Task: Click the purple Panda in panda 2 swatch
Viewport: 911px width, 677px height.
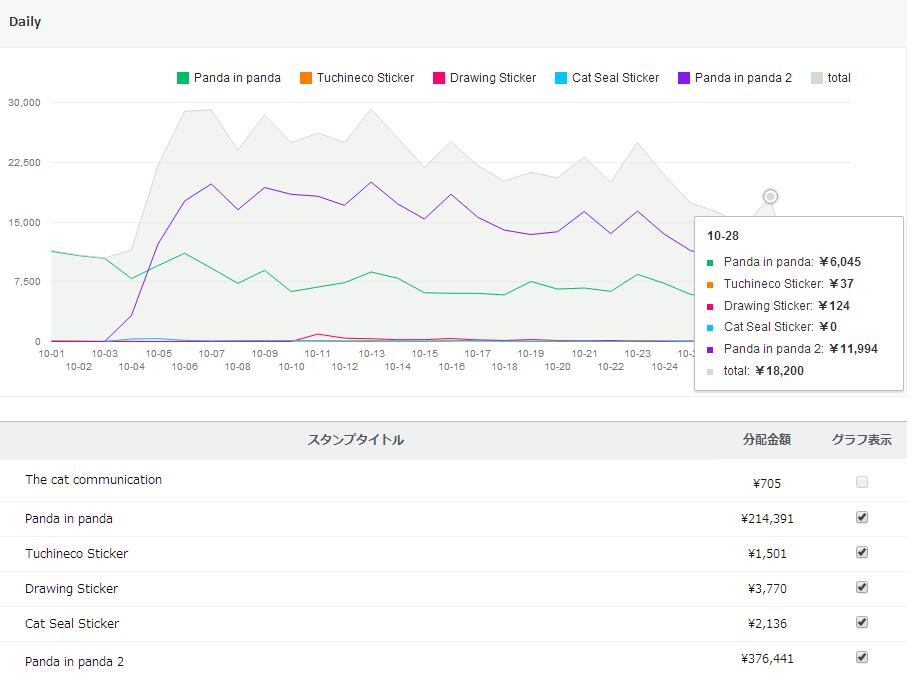Action: (684, 78)
